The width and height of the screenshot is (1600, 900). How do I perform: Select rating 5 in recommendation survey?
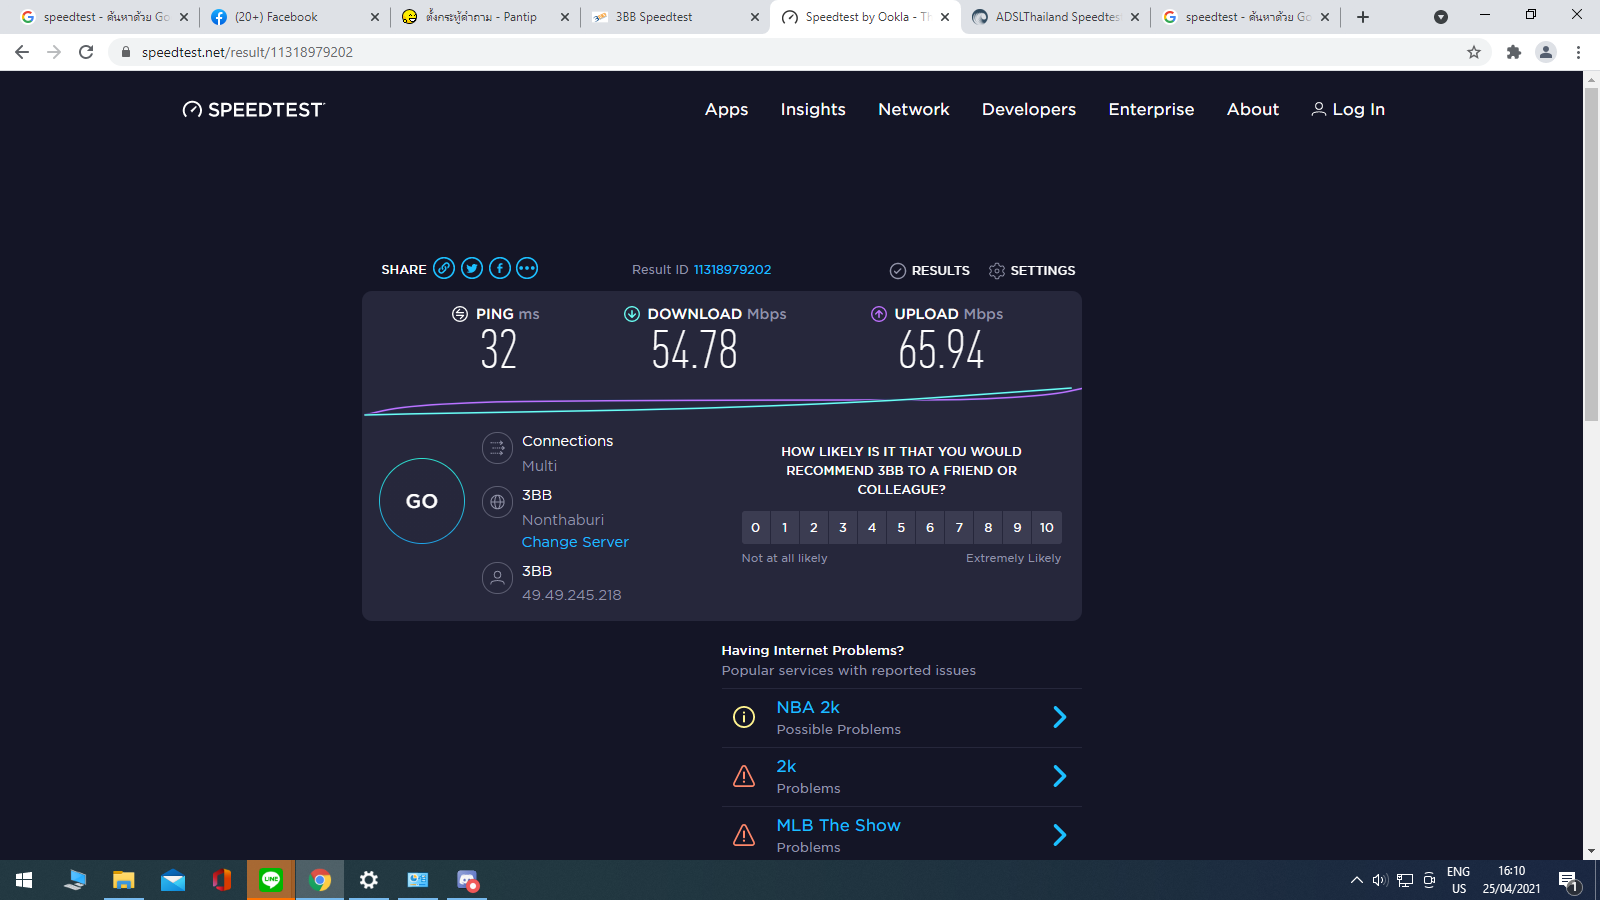point(901,528)
